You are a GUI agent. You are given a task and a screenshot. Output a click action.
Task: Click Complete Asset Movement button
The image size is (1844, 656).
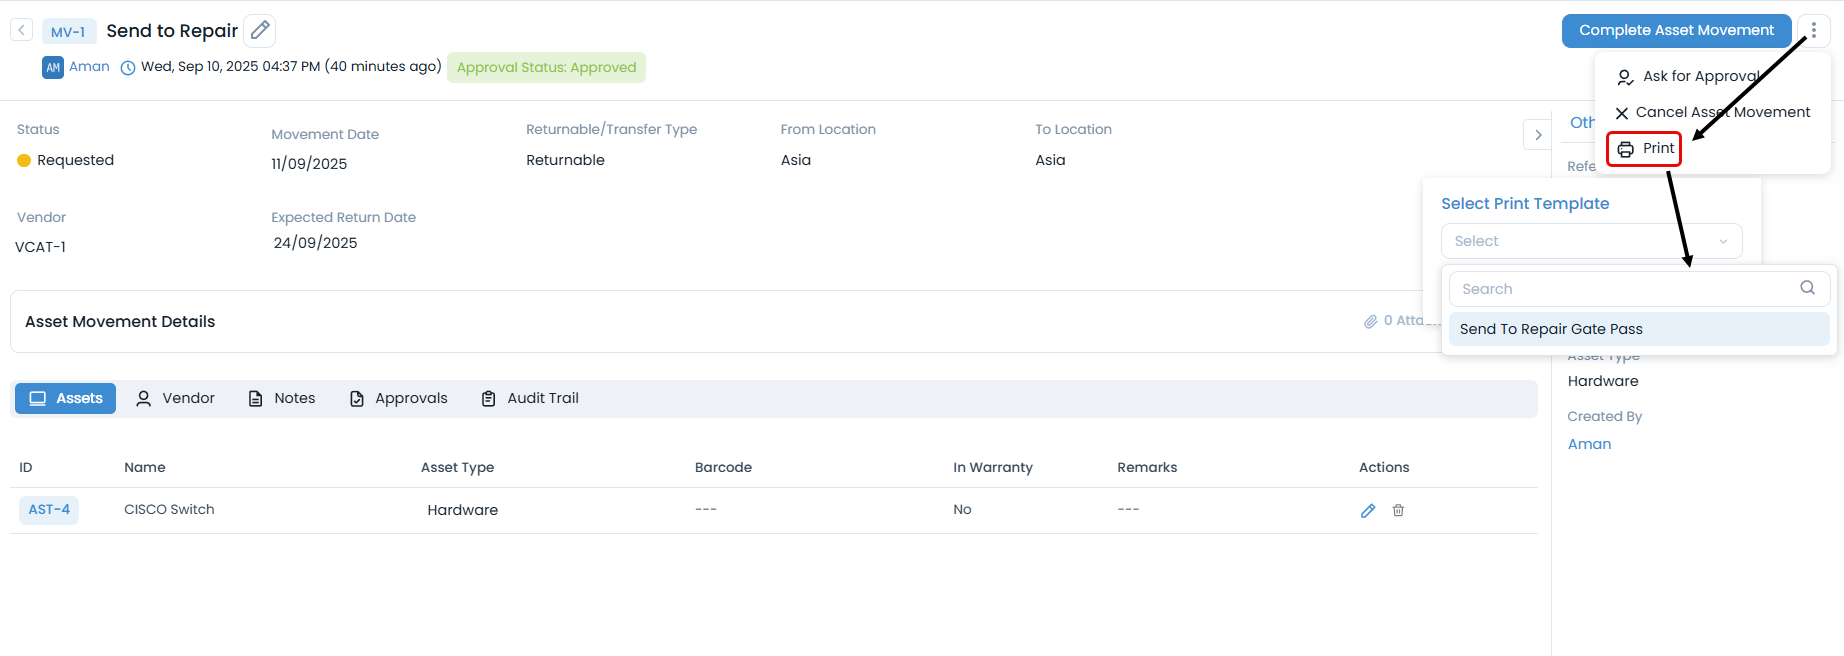(x=1676, y=30)
